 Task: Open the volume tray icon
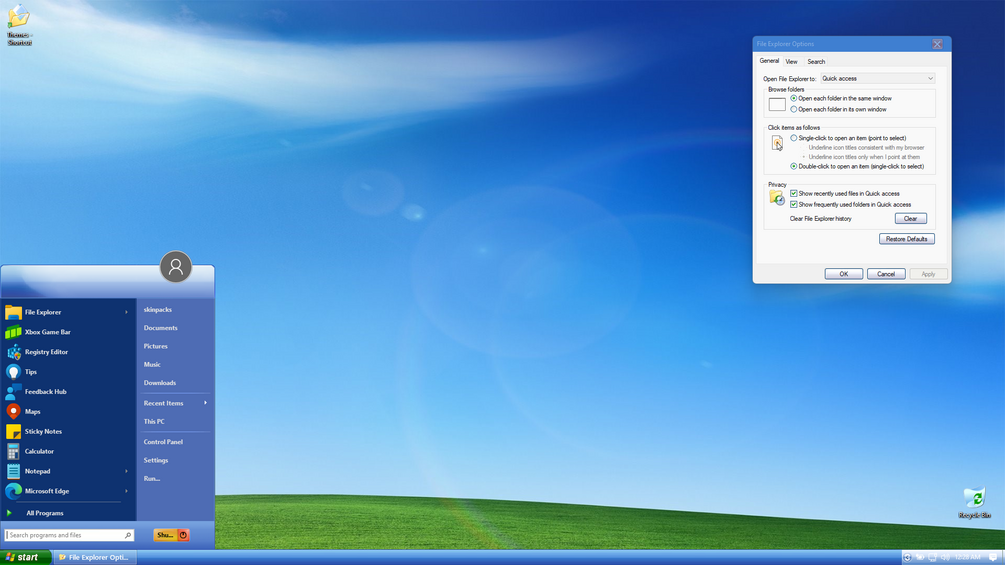[945, 557]
